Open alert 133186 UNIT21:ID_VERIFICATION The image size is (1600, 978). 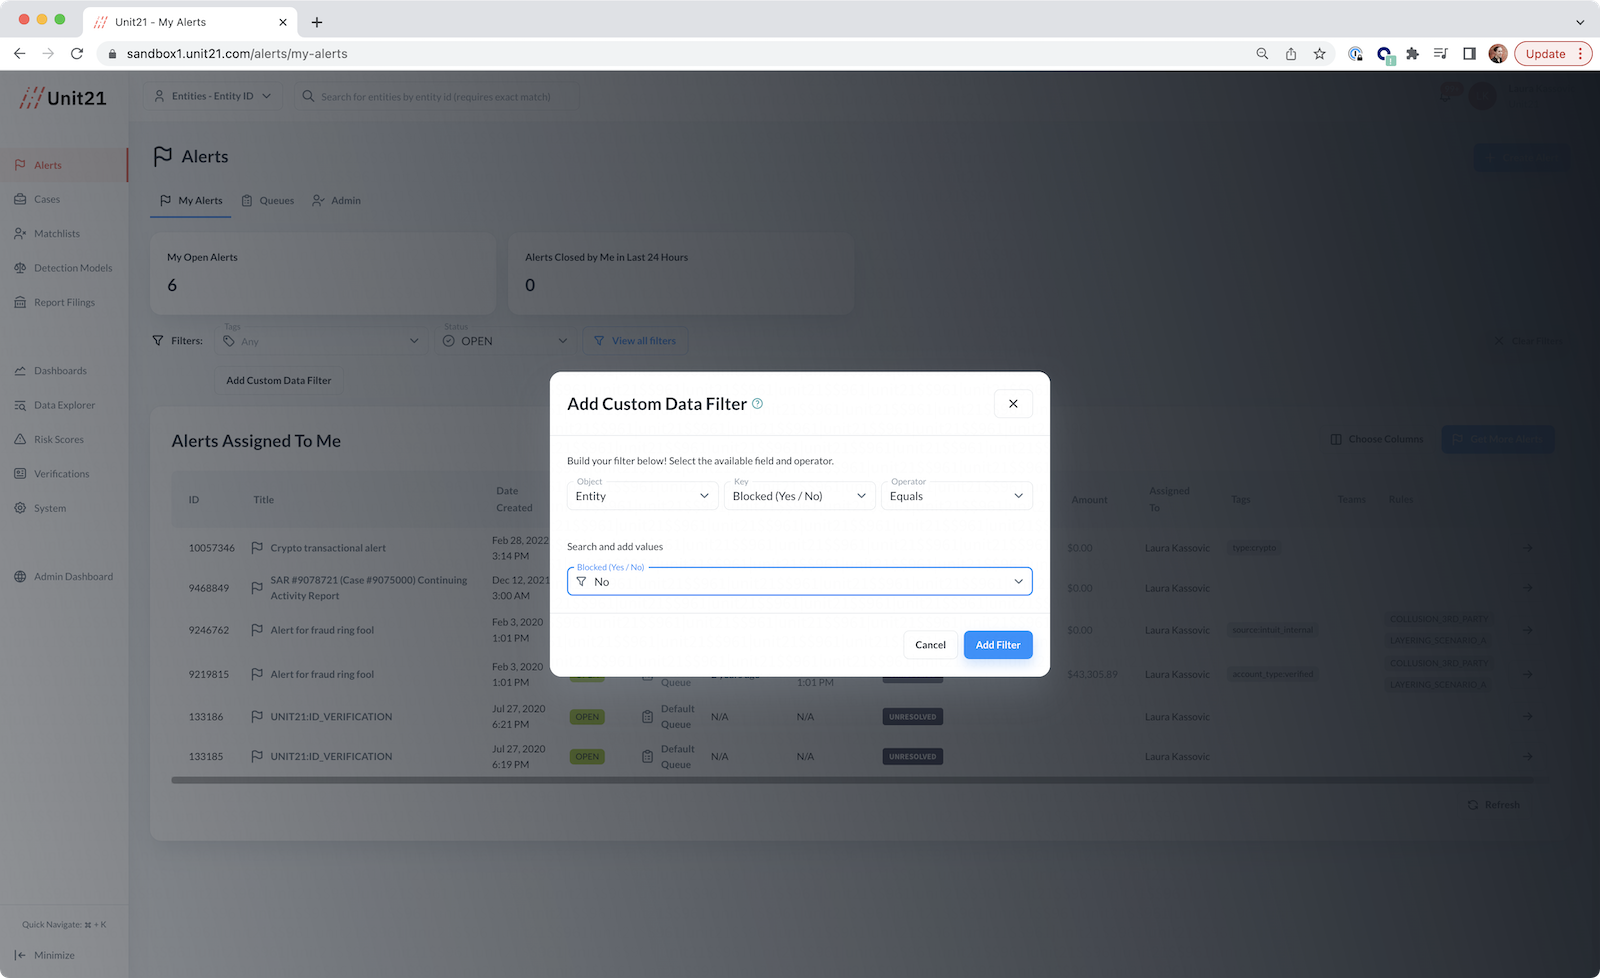331,717
